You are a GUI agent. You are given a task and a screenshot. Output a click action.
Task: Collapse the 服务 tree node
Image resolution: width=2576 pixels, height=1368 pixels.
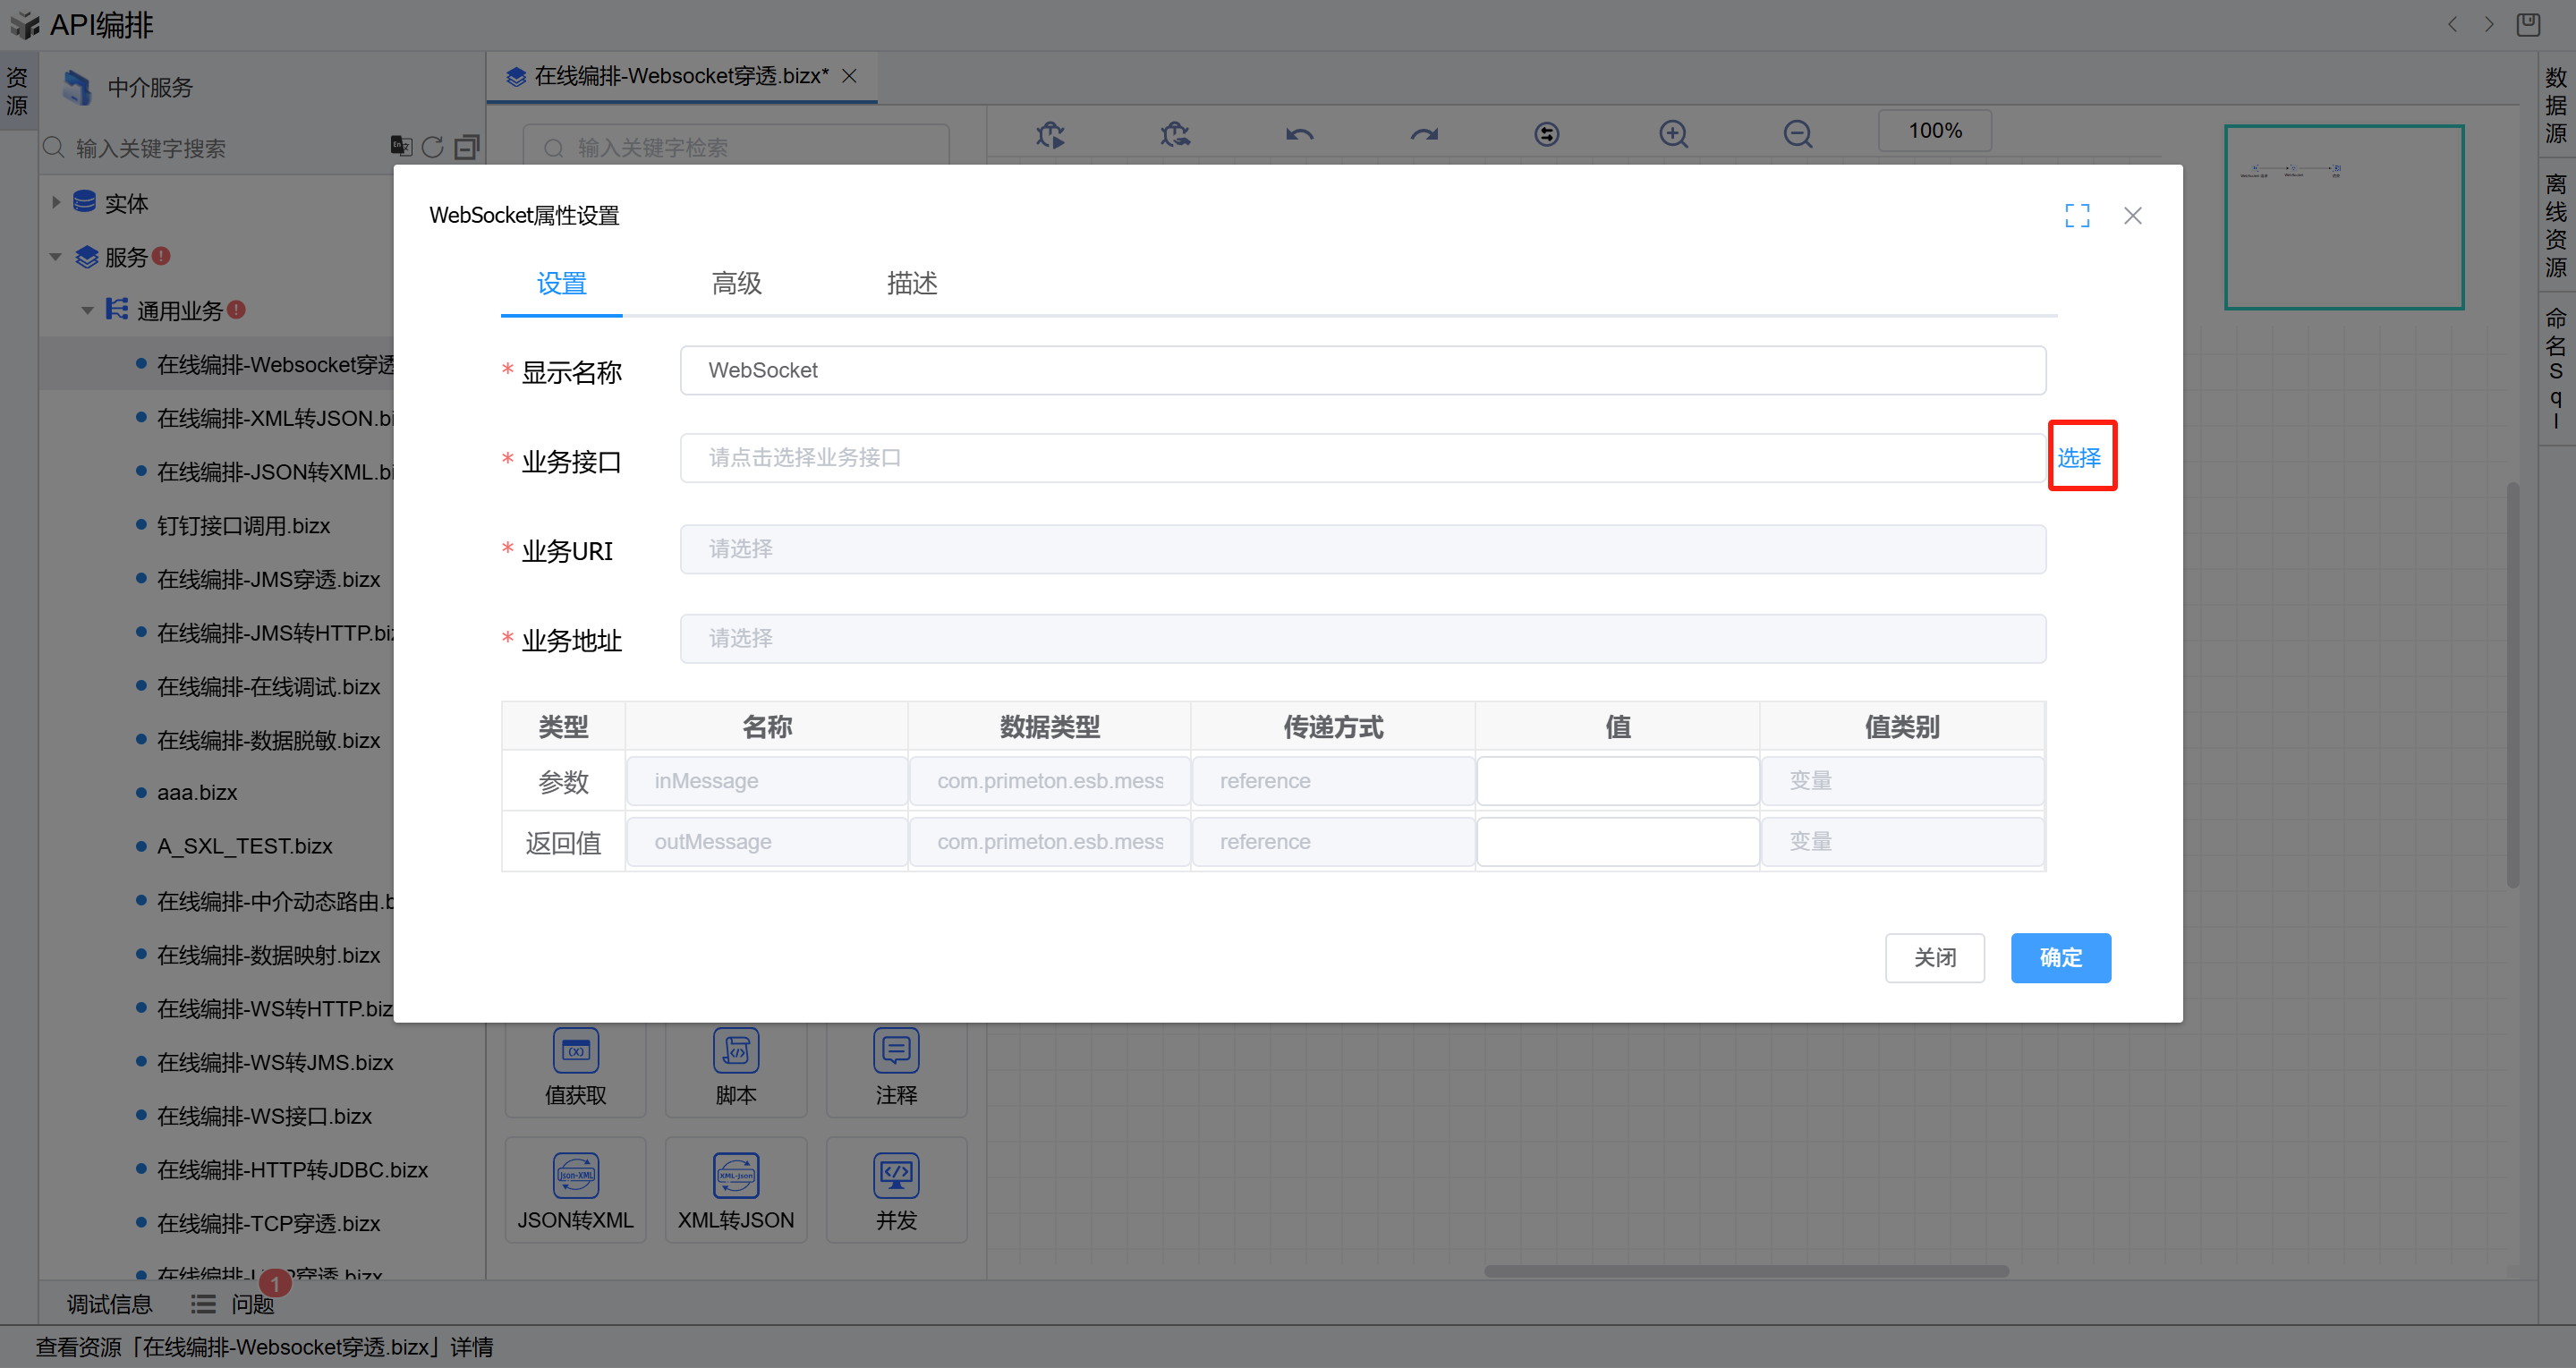56,257
